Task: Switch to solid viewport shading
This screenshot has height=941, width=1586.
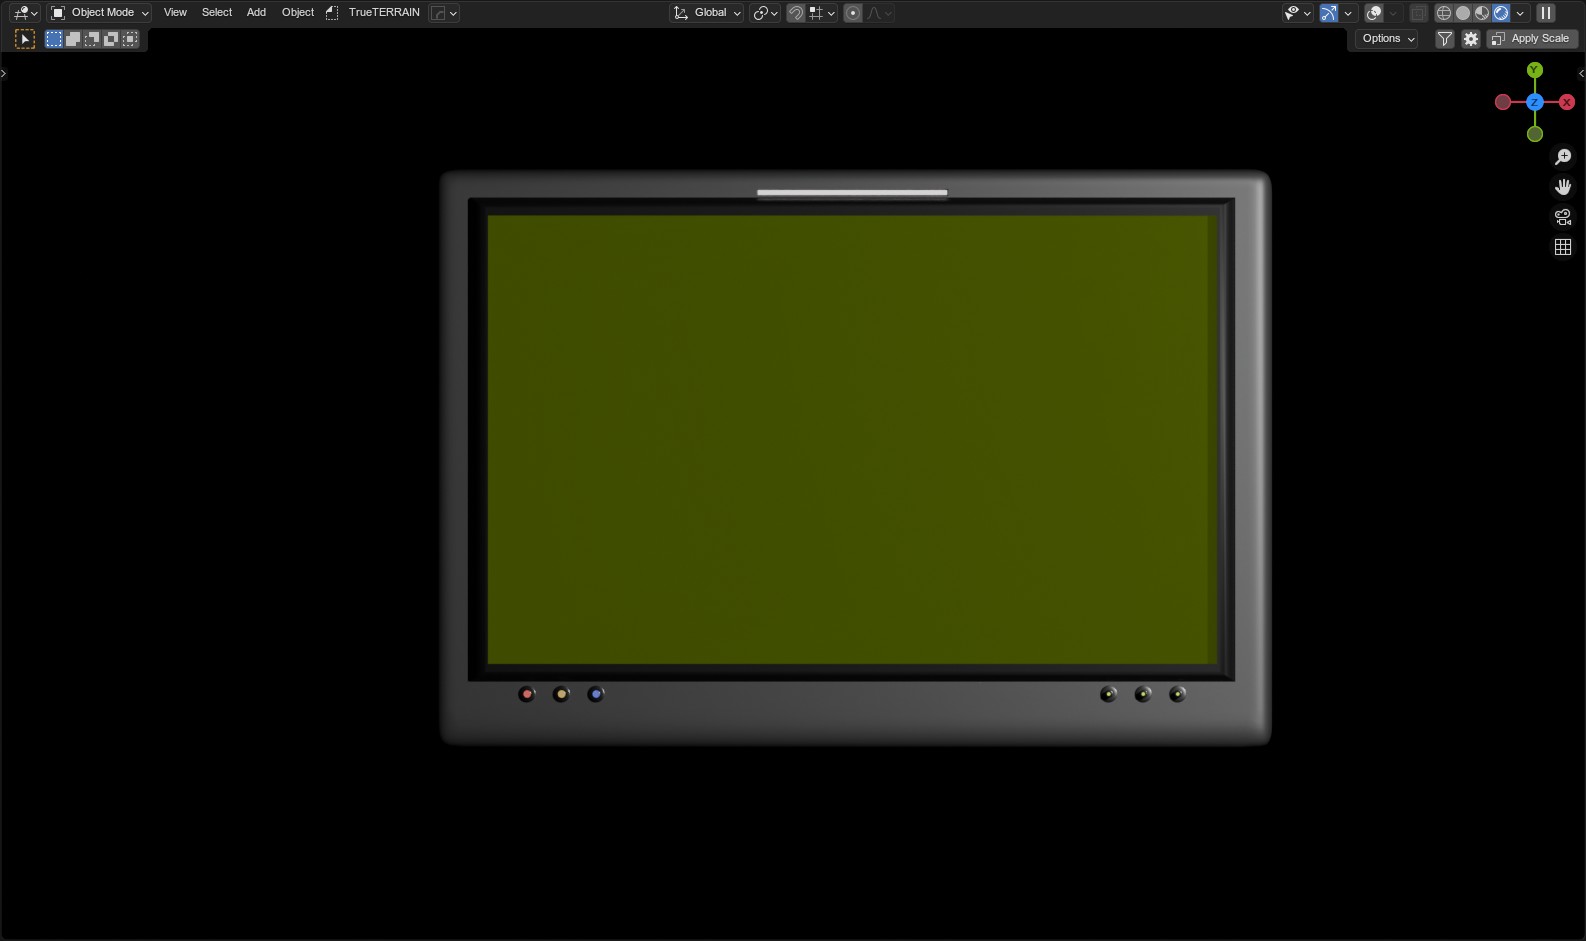Action: (1462, 13)
